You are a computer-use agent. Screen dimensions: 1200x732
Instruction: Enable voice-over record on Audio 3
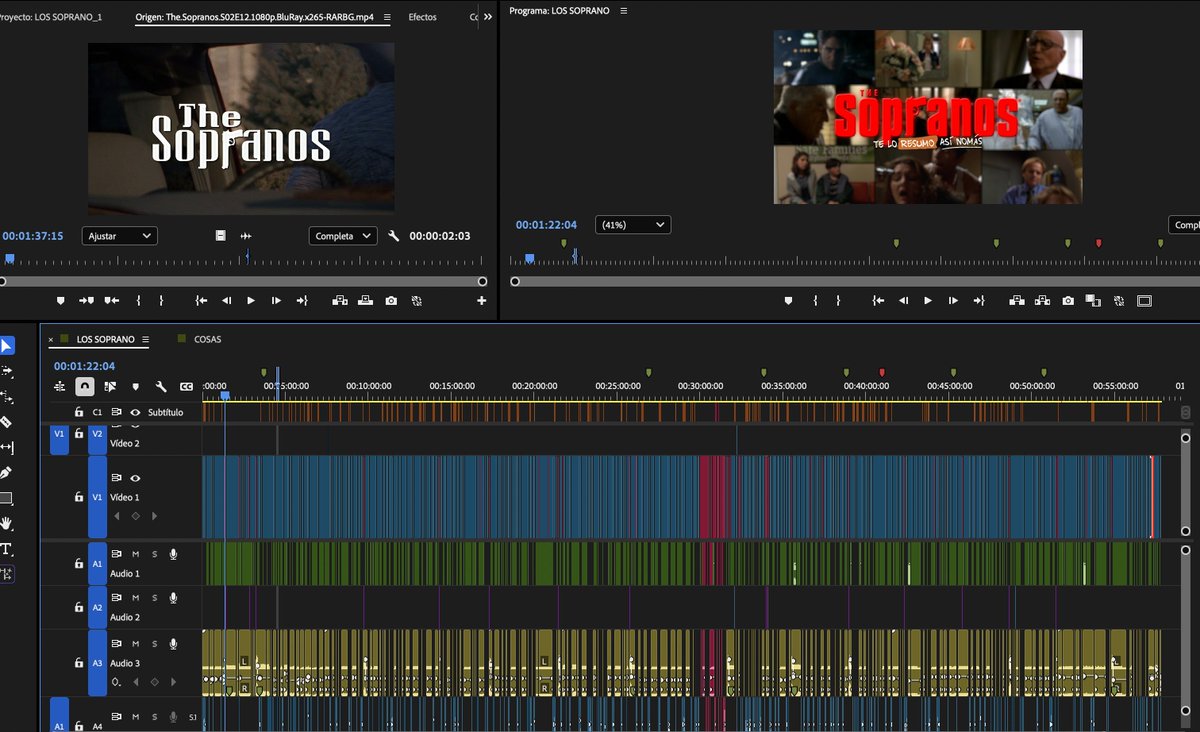(x=173, y=643)
